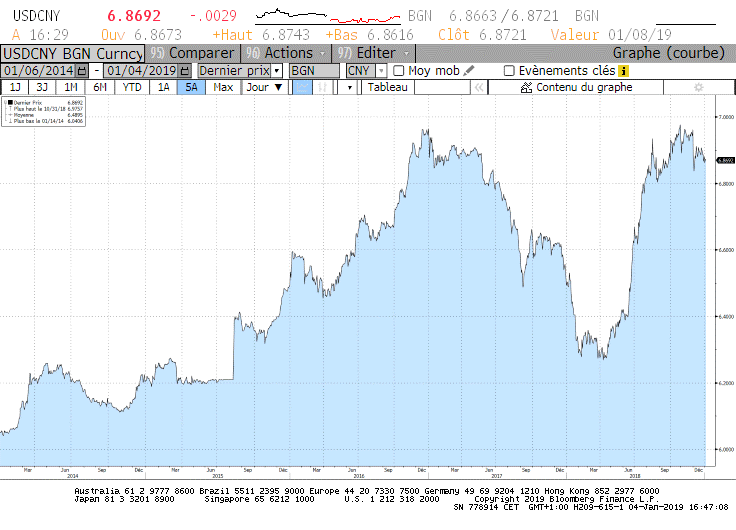The image size is (736, 530).
Task: Open the end date calendar picker icon
Action: [185, 71]
